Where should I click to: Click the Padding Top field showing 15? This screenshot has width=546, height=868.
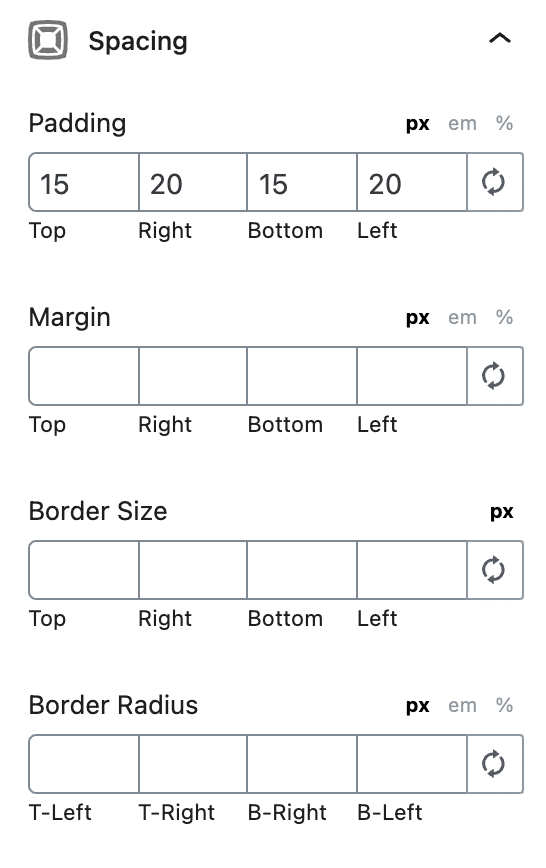coord(84,182)
